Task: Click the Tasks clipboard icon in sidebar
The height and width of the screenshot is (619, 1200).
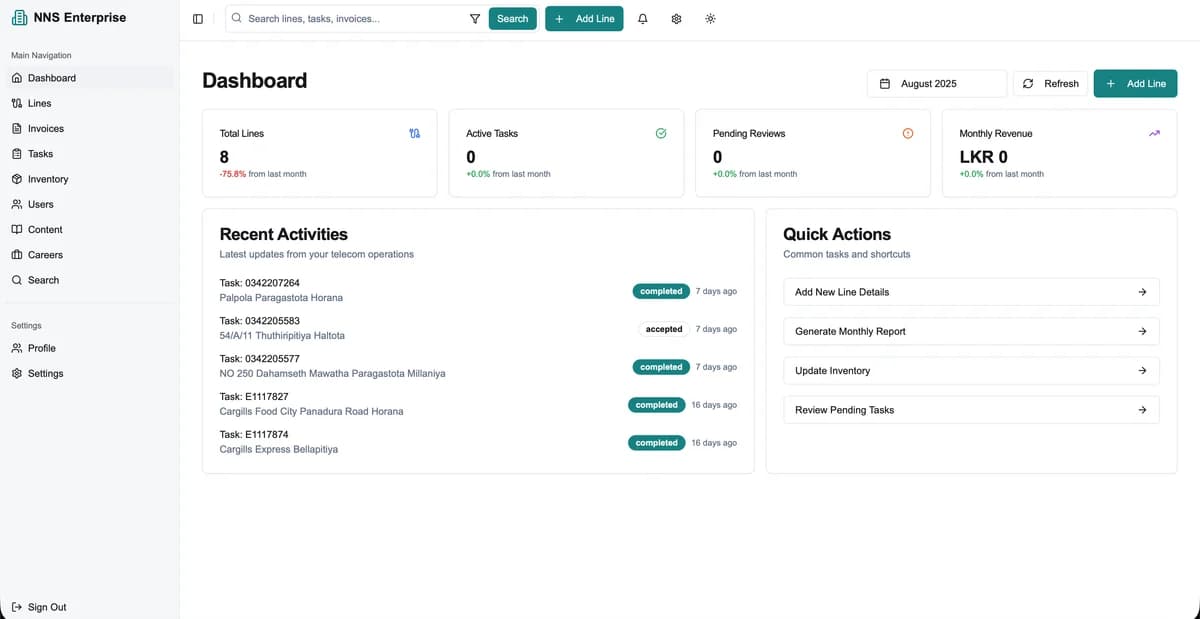Action: (x=16, y=154)
